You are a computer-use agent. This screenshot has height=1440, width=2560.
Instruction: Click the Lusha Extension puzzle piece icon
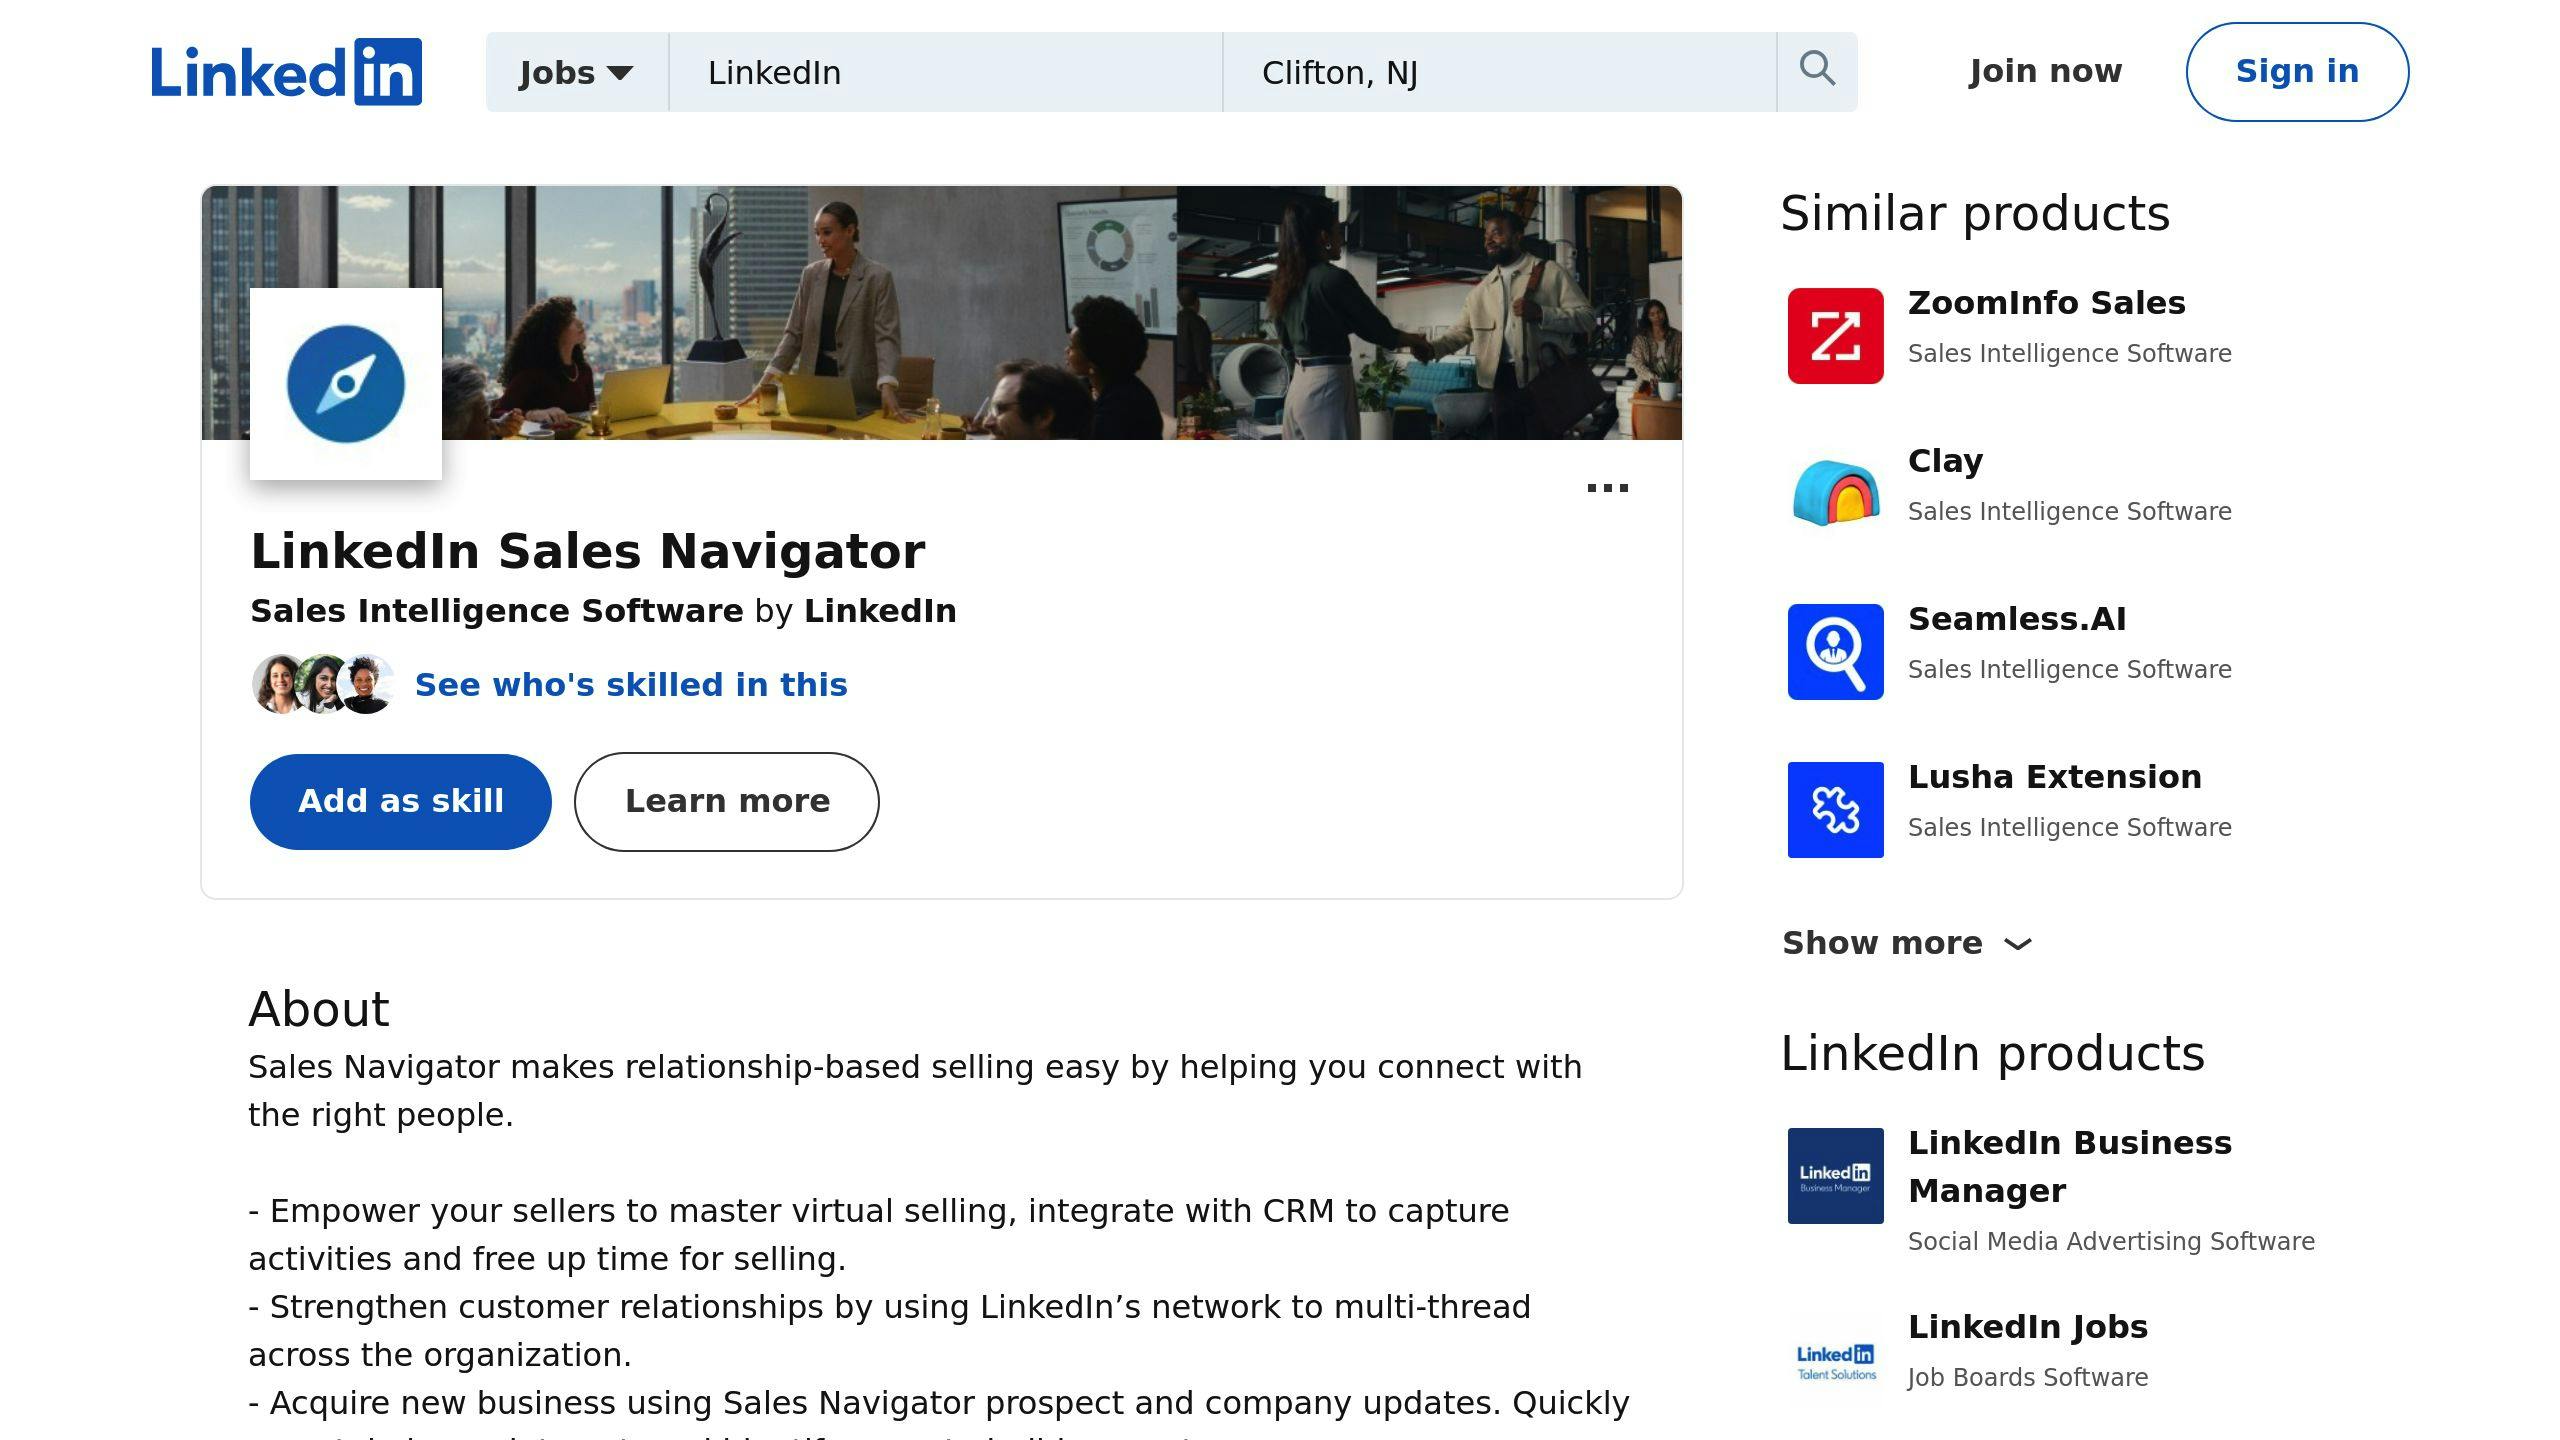(1834, 809)
